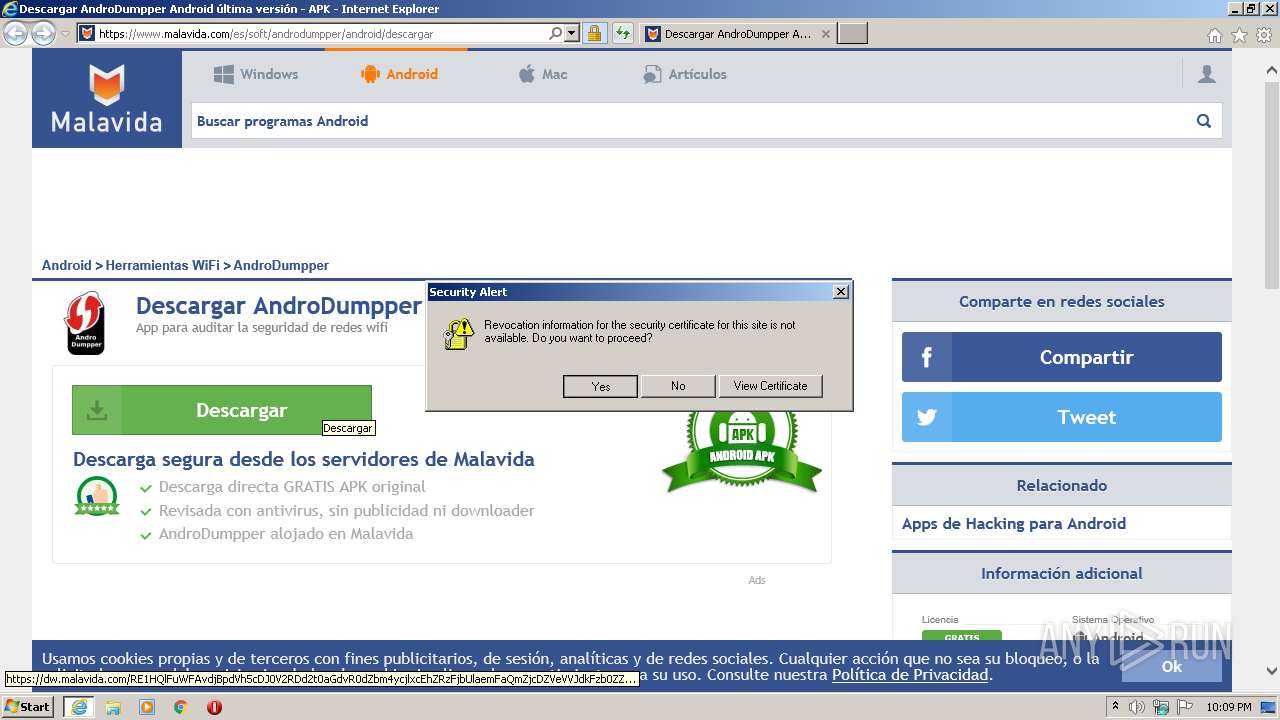This screenshot has width=1280, height=720.
Task: Click the taskbar clock 10:09 PM
Action: pyautogui.click(x=1229, y=707)
